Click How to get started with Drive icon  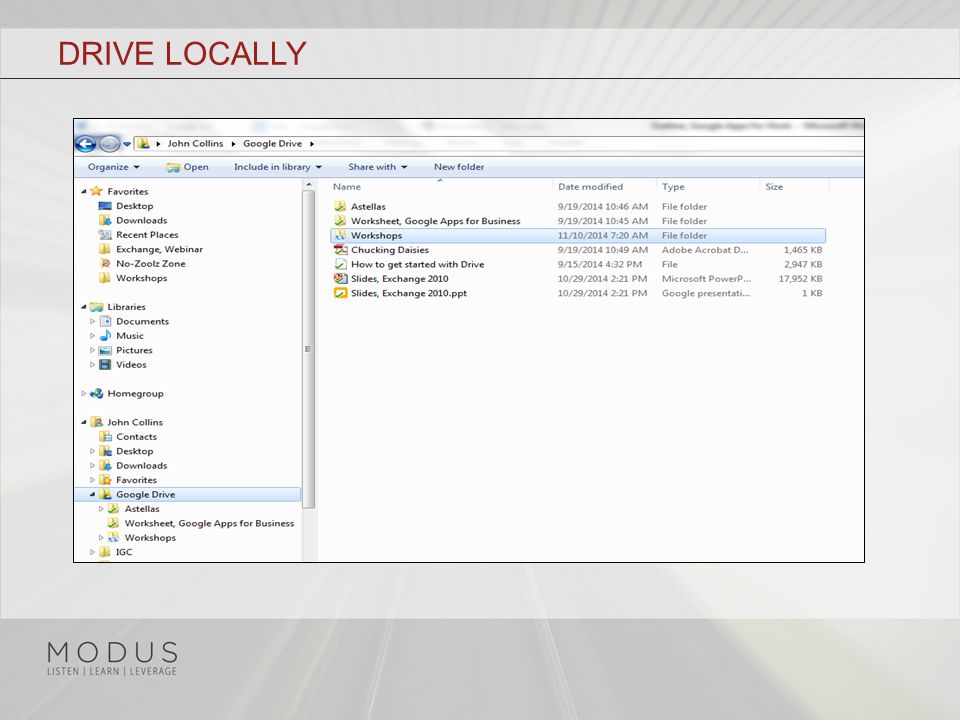(x=340, y=264)
